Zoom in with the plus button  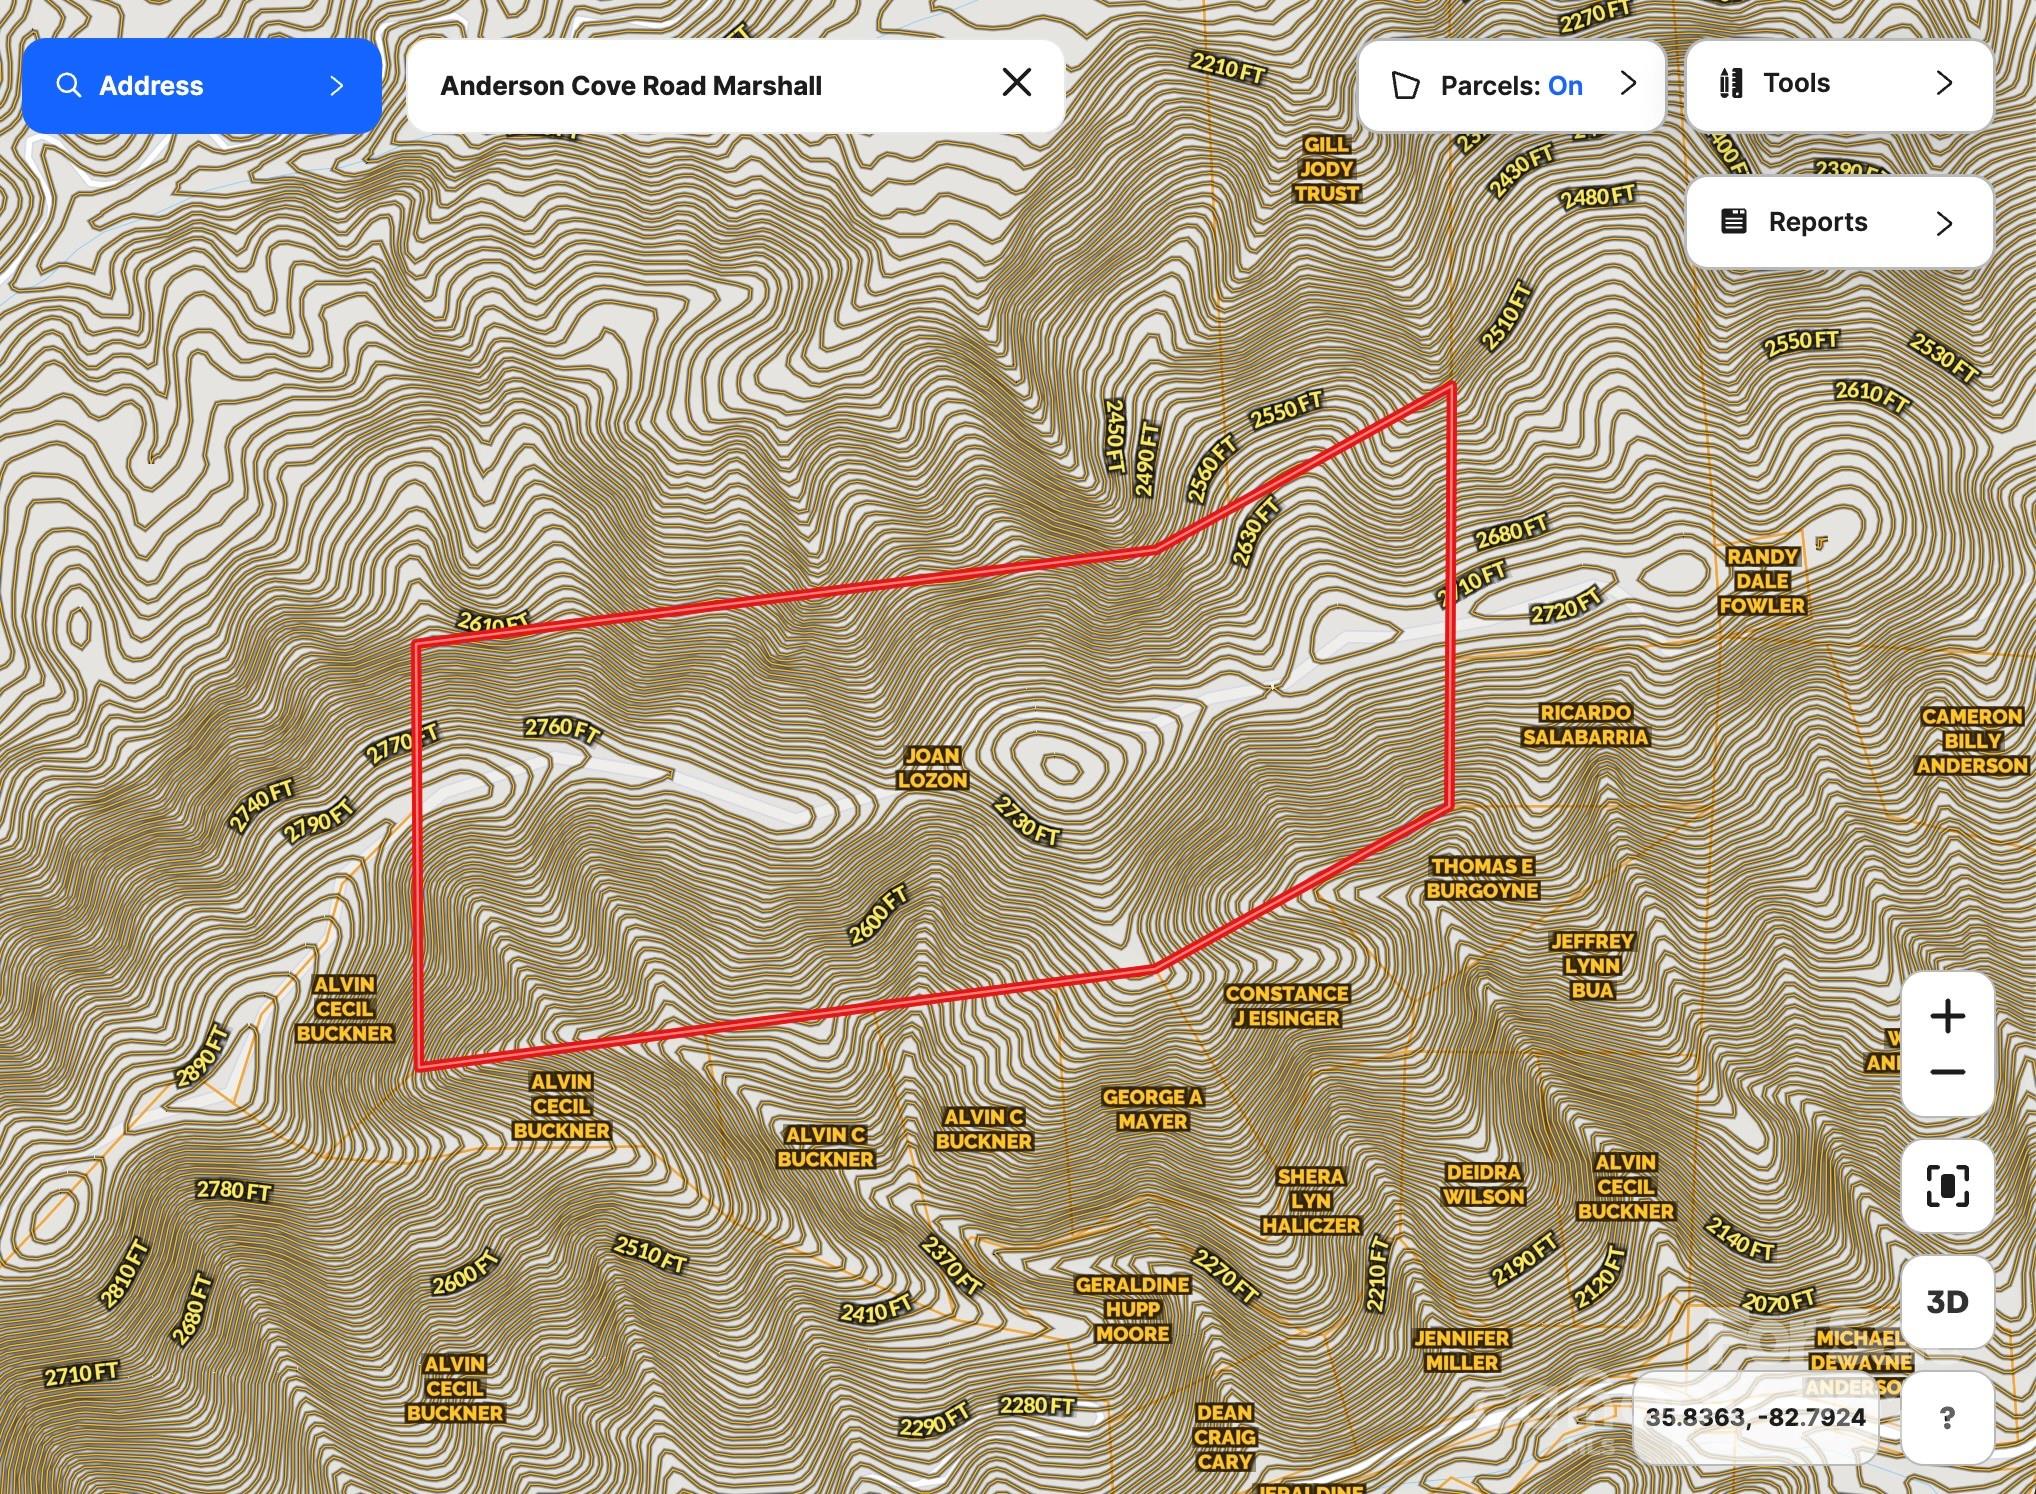click(x=1947, y=1017)
